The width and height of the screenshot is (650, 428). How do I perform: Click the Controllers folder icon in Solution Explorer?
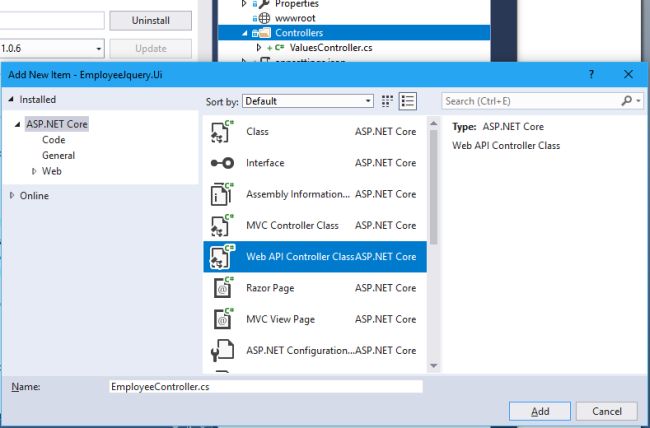(264, 33)
